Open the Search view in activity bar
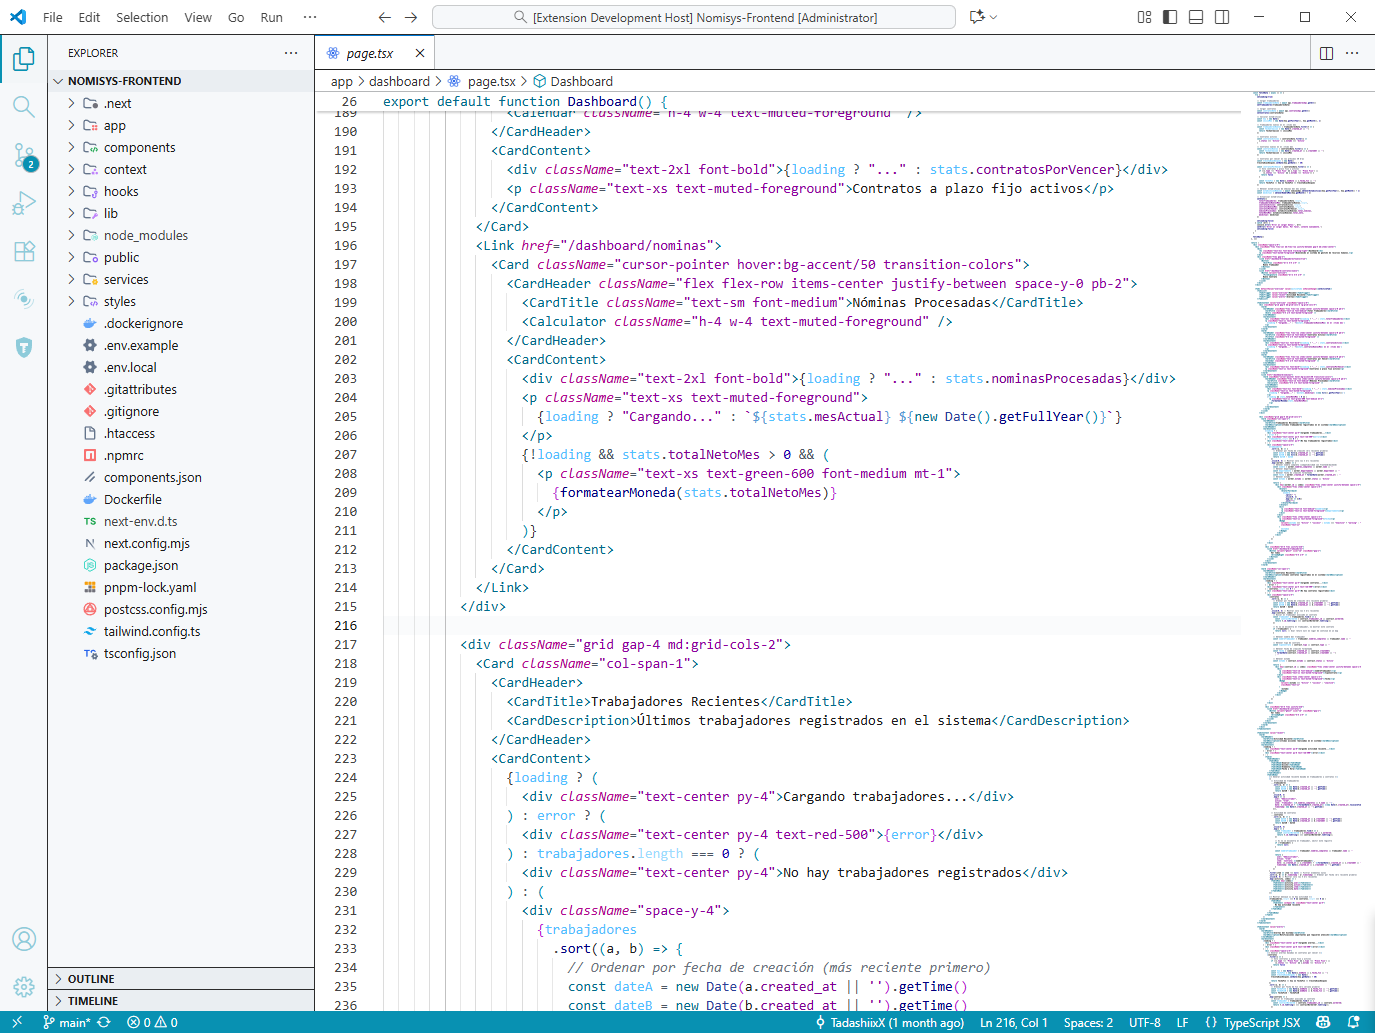1375x1033 pixels. coord(24,106)
